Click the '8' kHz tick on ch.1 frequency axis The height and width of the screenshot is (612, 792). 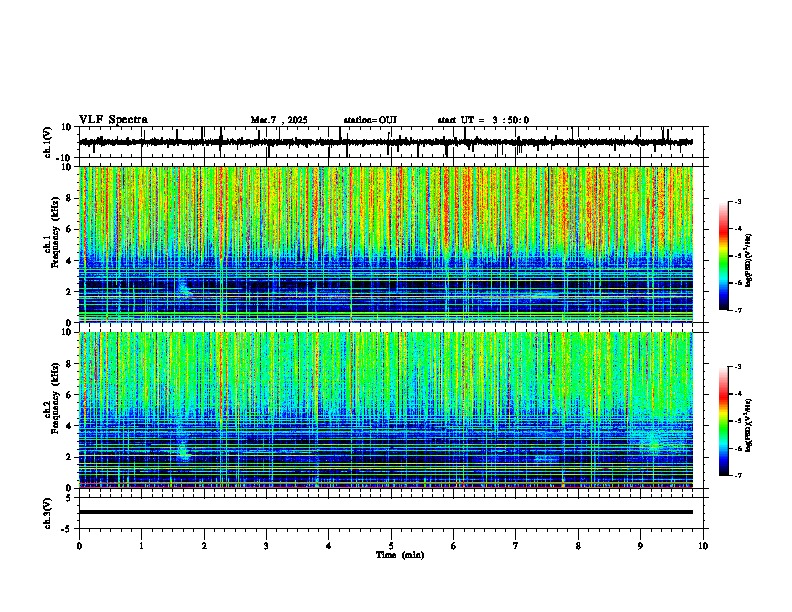coord(70,198)
